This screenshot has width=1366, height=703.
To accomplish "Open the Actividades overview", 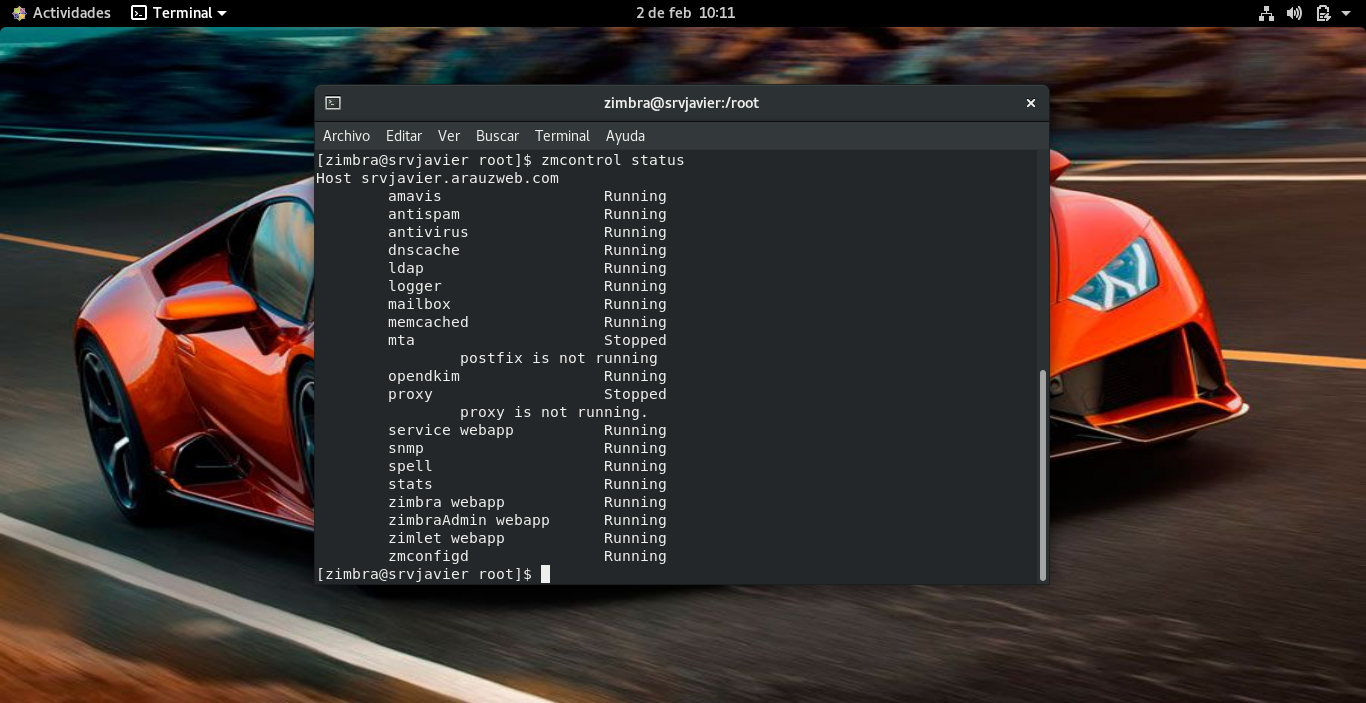I will (x=61, y=13).
